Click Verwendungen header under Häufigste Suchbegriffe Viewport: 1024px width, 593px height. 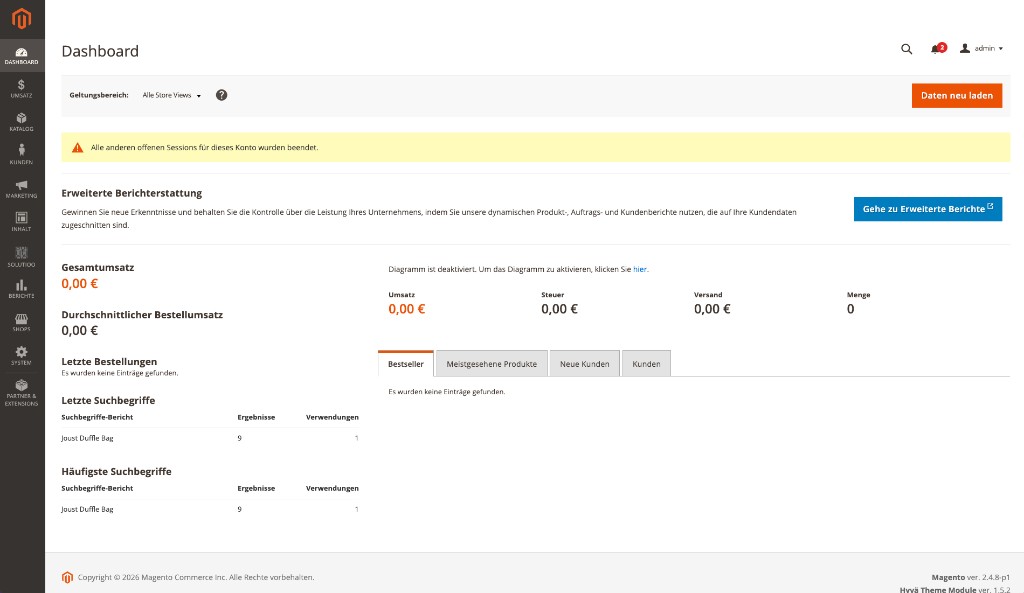click(x=332, y=489)
